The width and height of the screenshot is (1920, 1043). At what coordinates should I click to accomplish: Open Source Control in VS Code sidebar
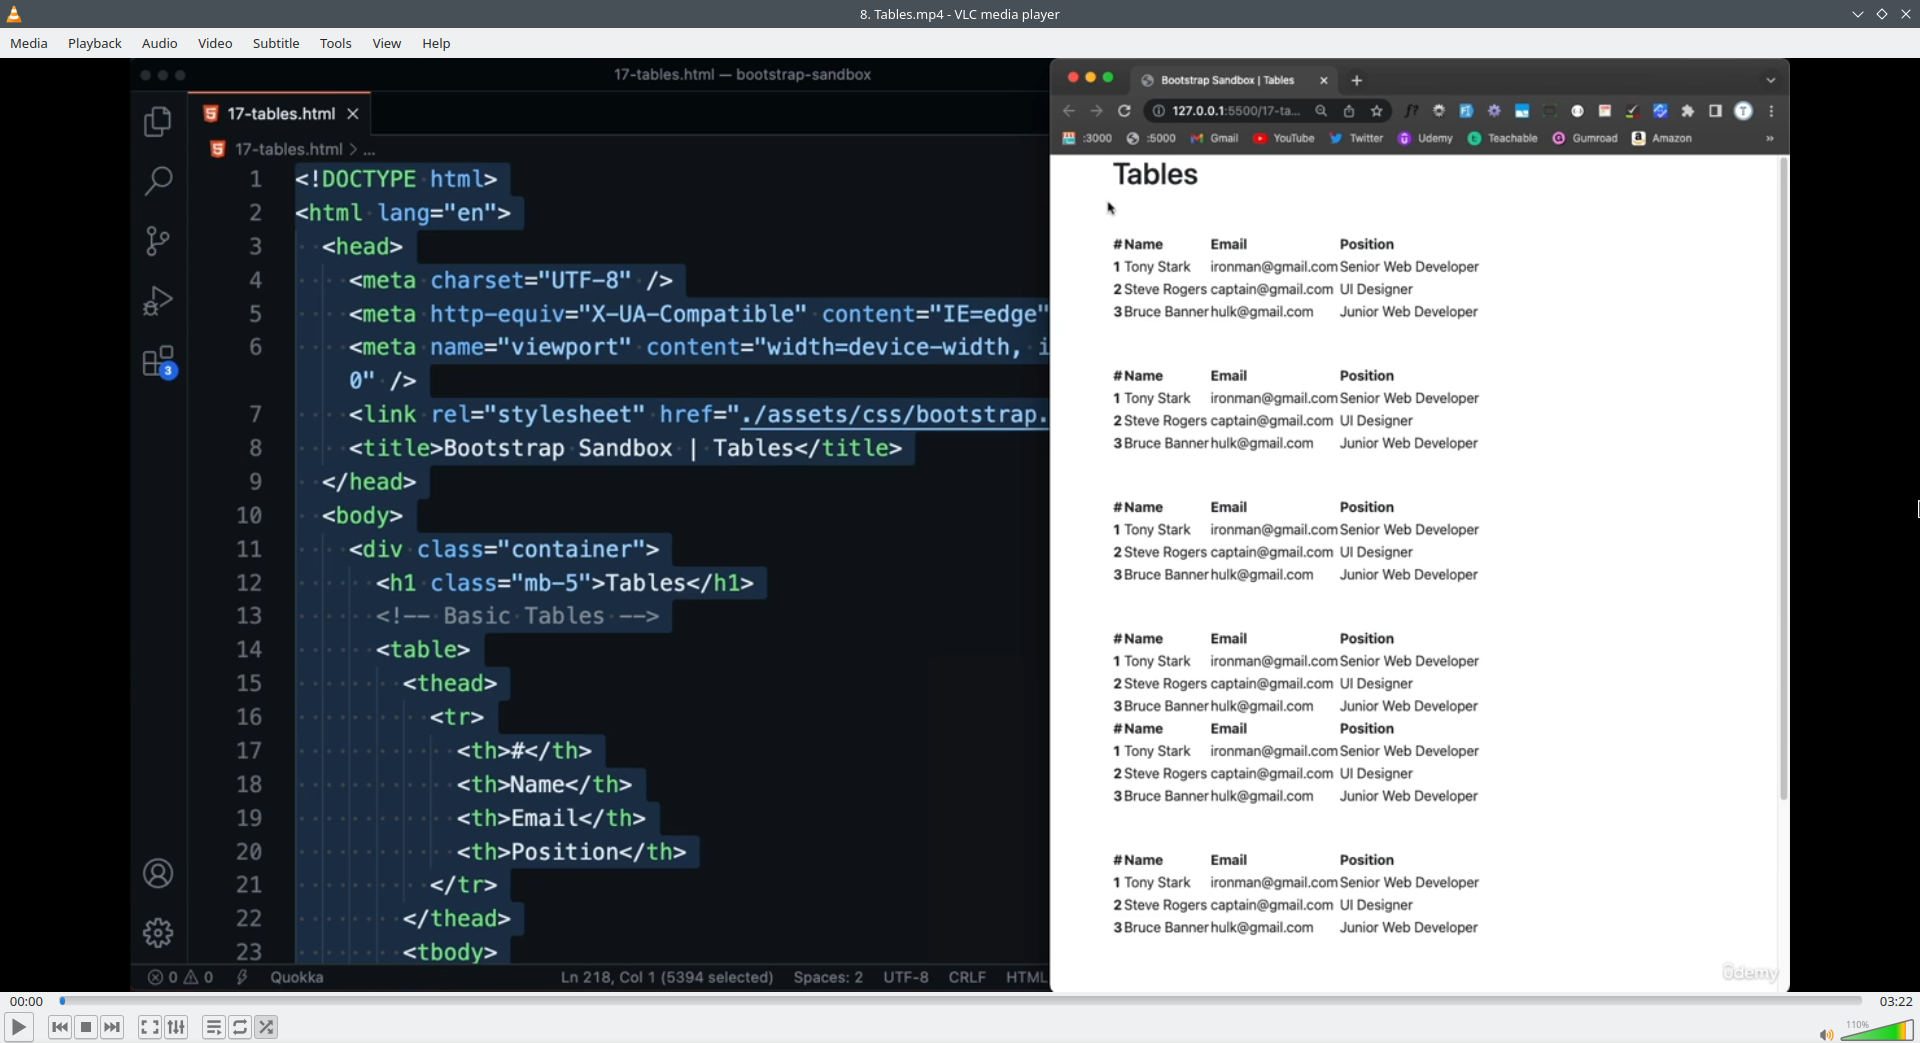coord(158,241)
